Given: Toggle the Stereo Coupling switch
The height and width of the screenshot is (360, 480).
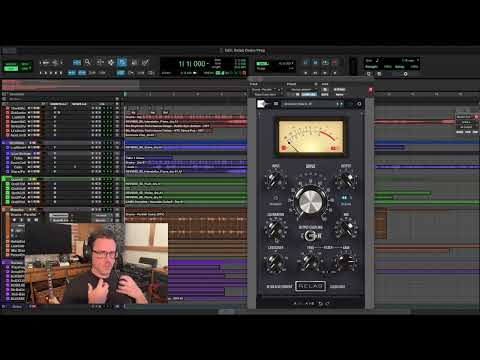Looking at the screenshot, I should [x=311, y=236].
